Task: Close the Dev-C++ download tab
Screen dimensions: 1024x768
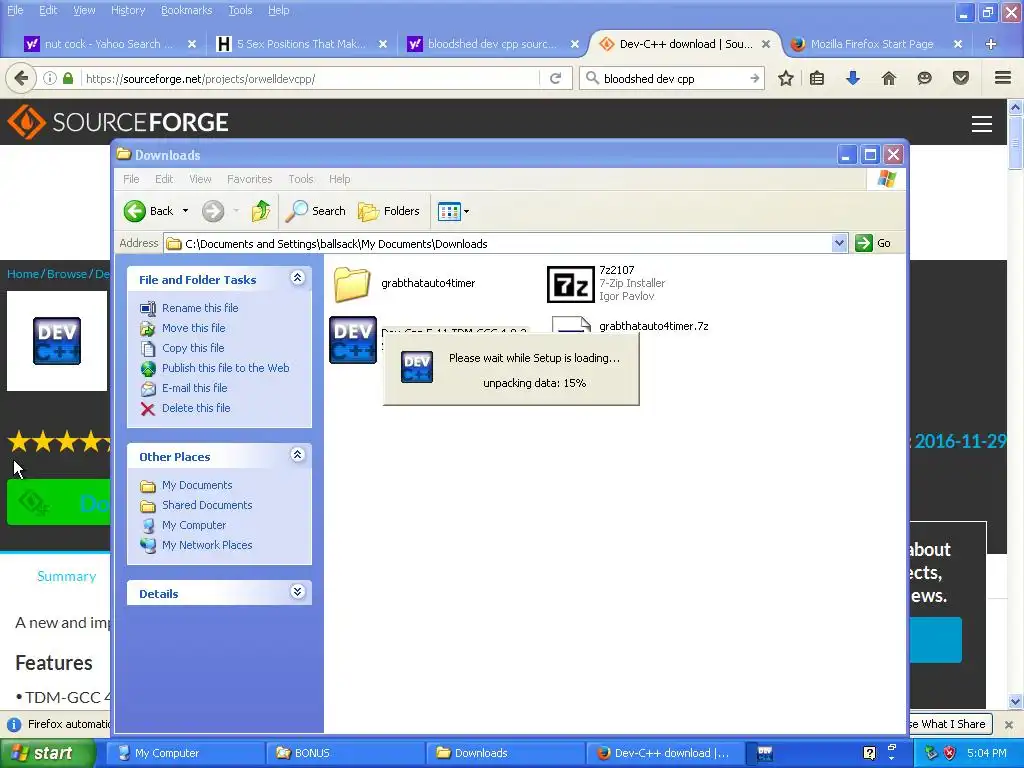Action: coord(766,44)
